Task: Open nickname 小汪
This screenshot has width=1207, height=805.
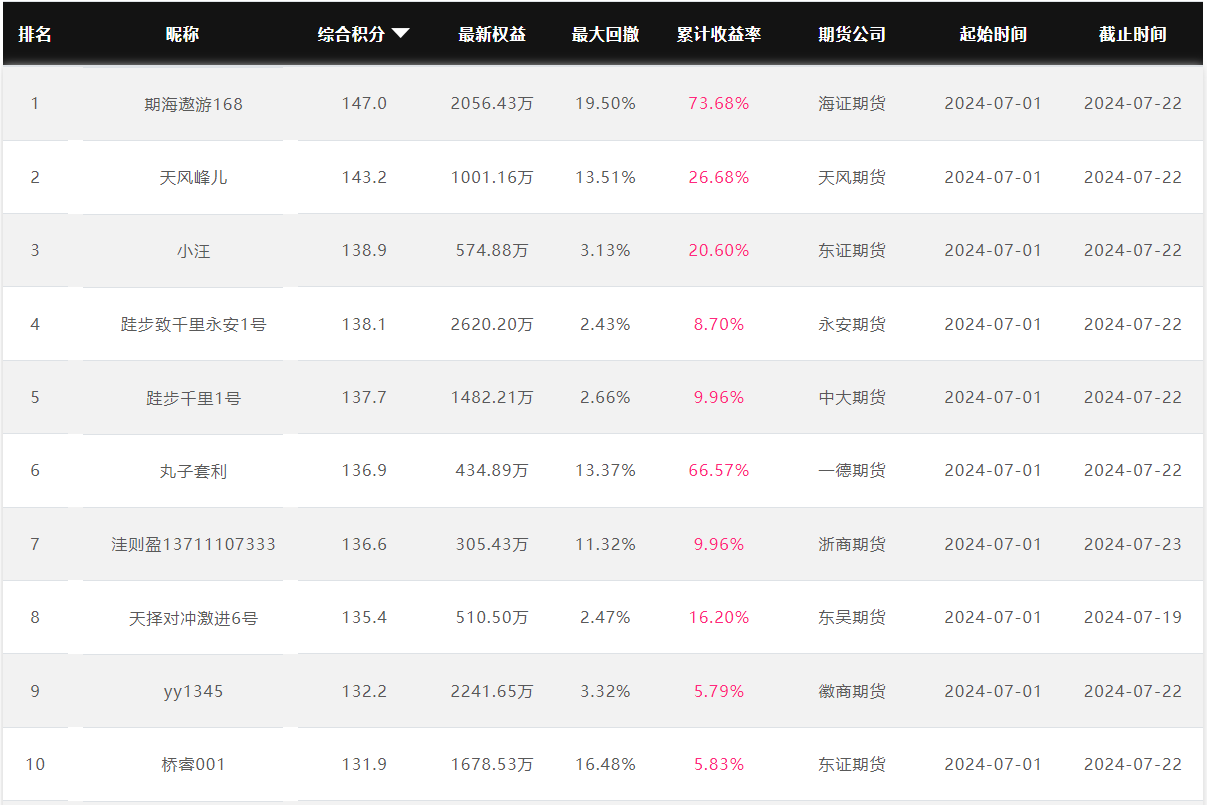Action: pyautogui.click(x=193, y=251)
